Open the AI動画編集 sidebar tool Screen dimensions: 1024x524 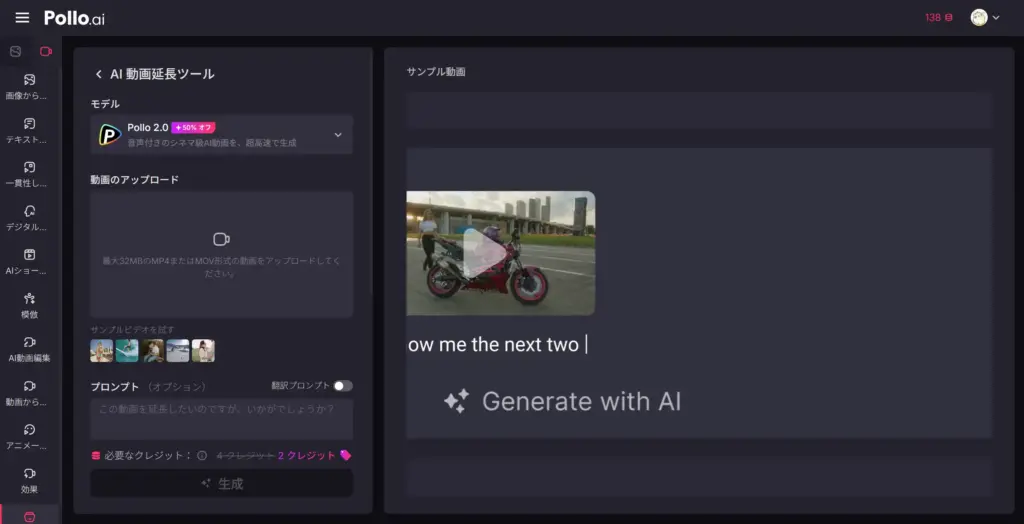point(29,350)
